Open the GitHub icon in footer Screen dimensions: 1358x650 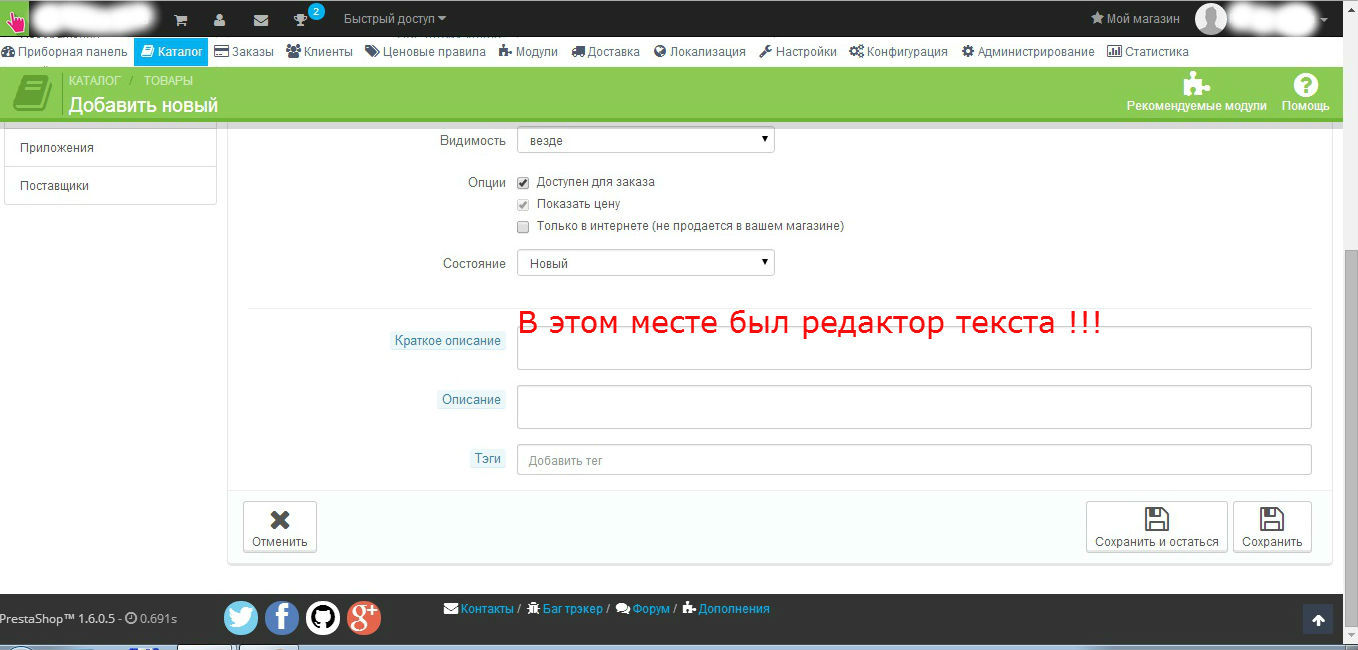click(x=323, y=617)
